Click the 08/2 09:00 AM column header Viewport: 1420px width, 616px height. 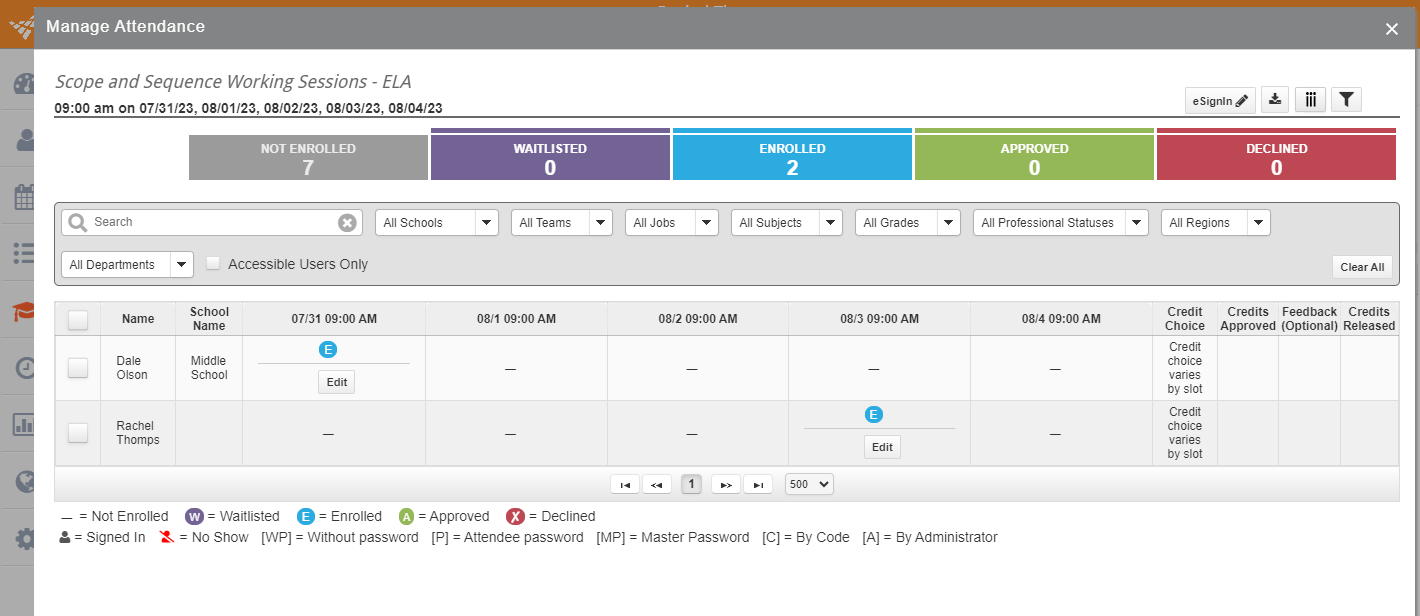coord(697,319)
